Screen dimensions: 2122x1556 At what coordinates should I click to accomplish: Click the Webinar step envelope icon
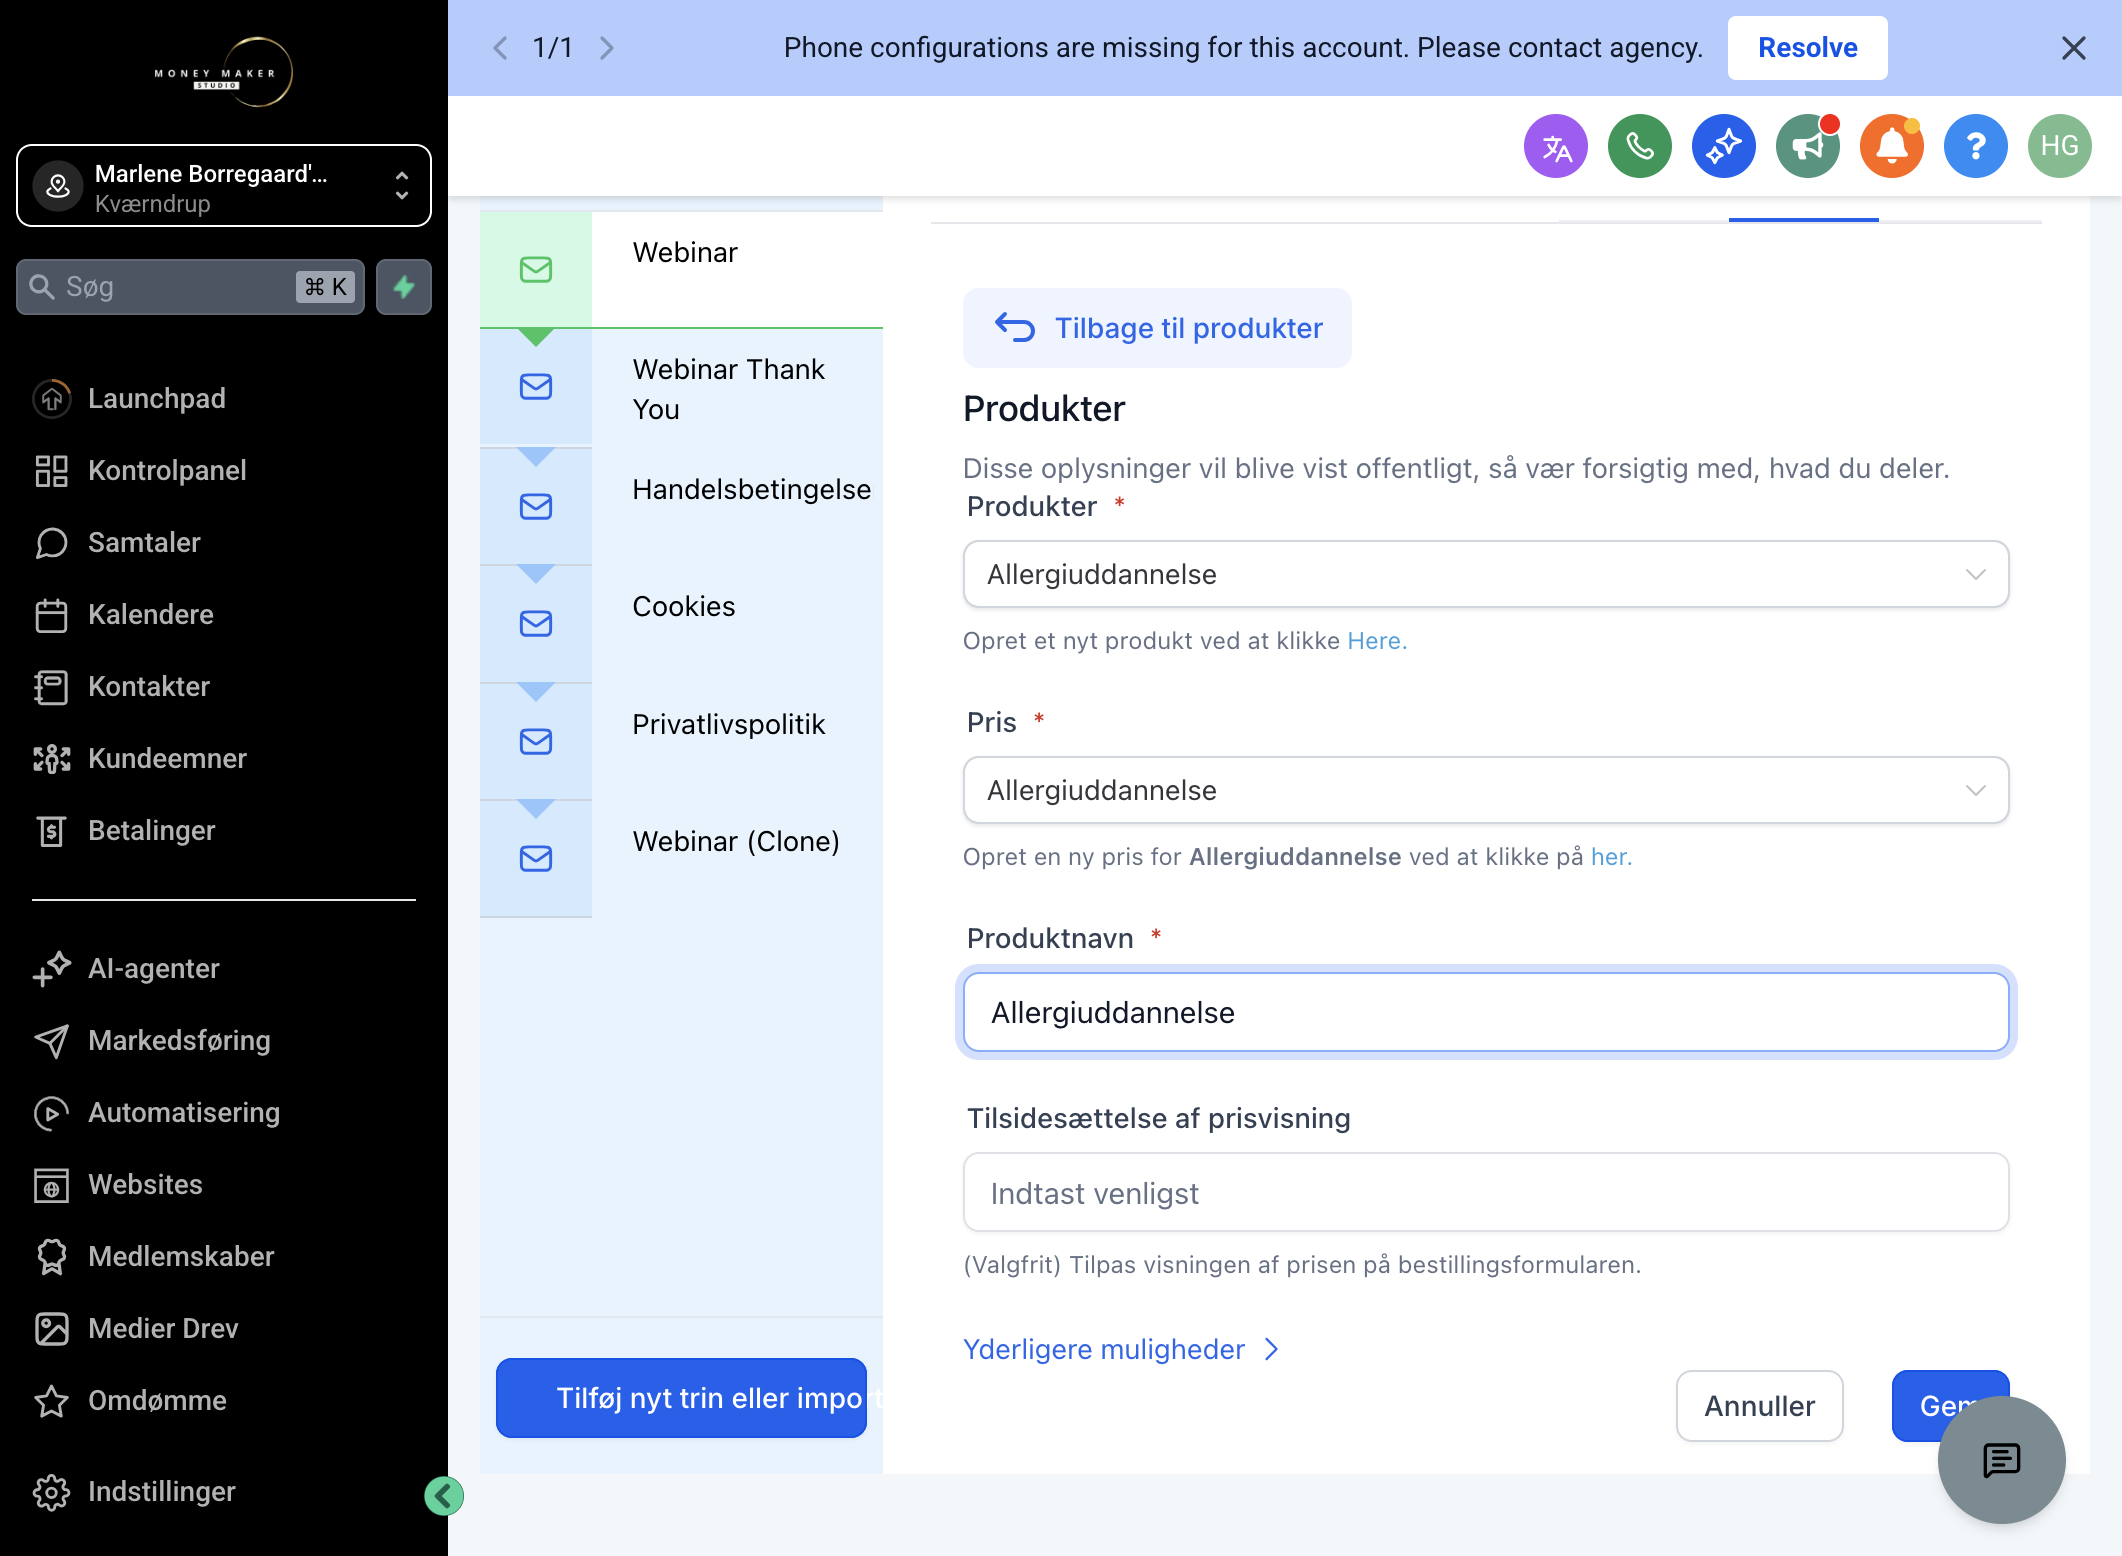coord(536,270)
